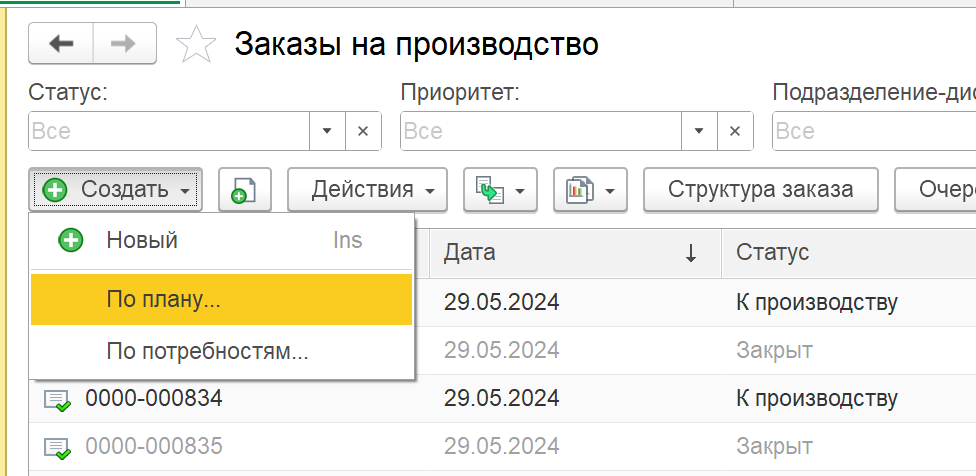The image size is (976, 476).
Task: Click the Структура заказа button
Action: 761,189
